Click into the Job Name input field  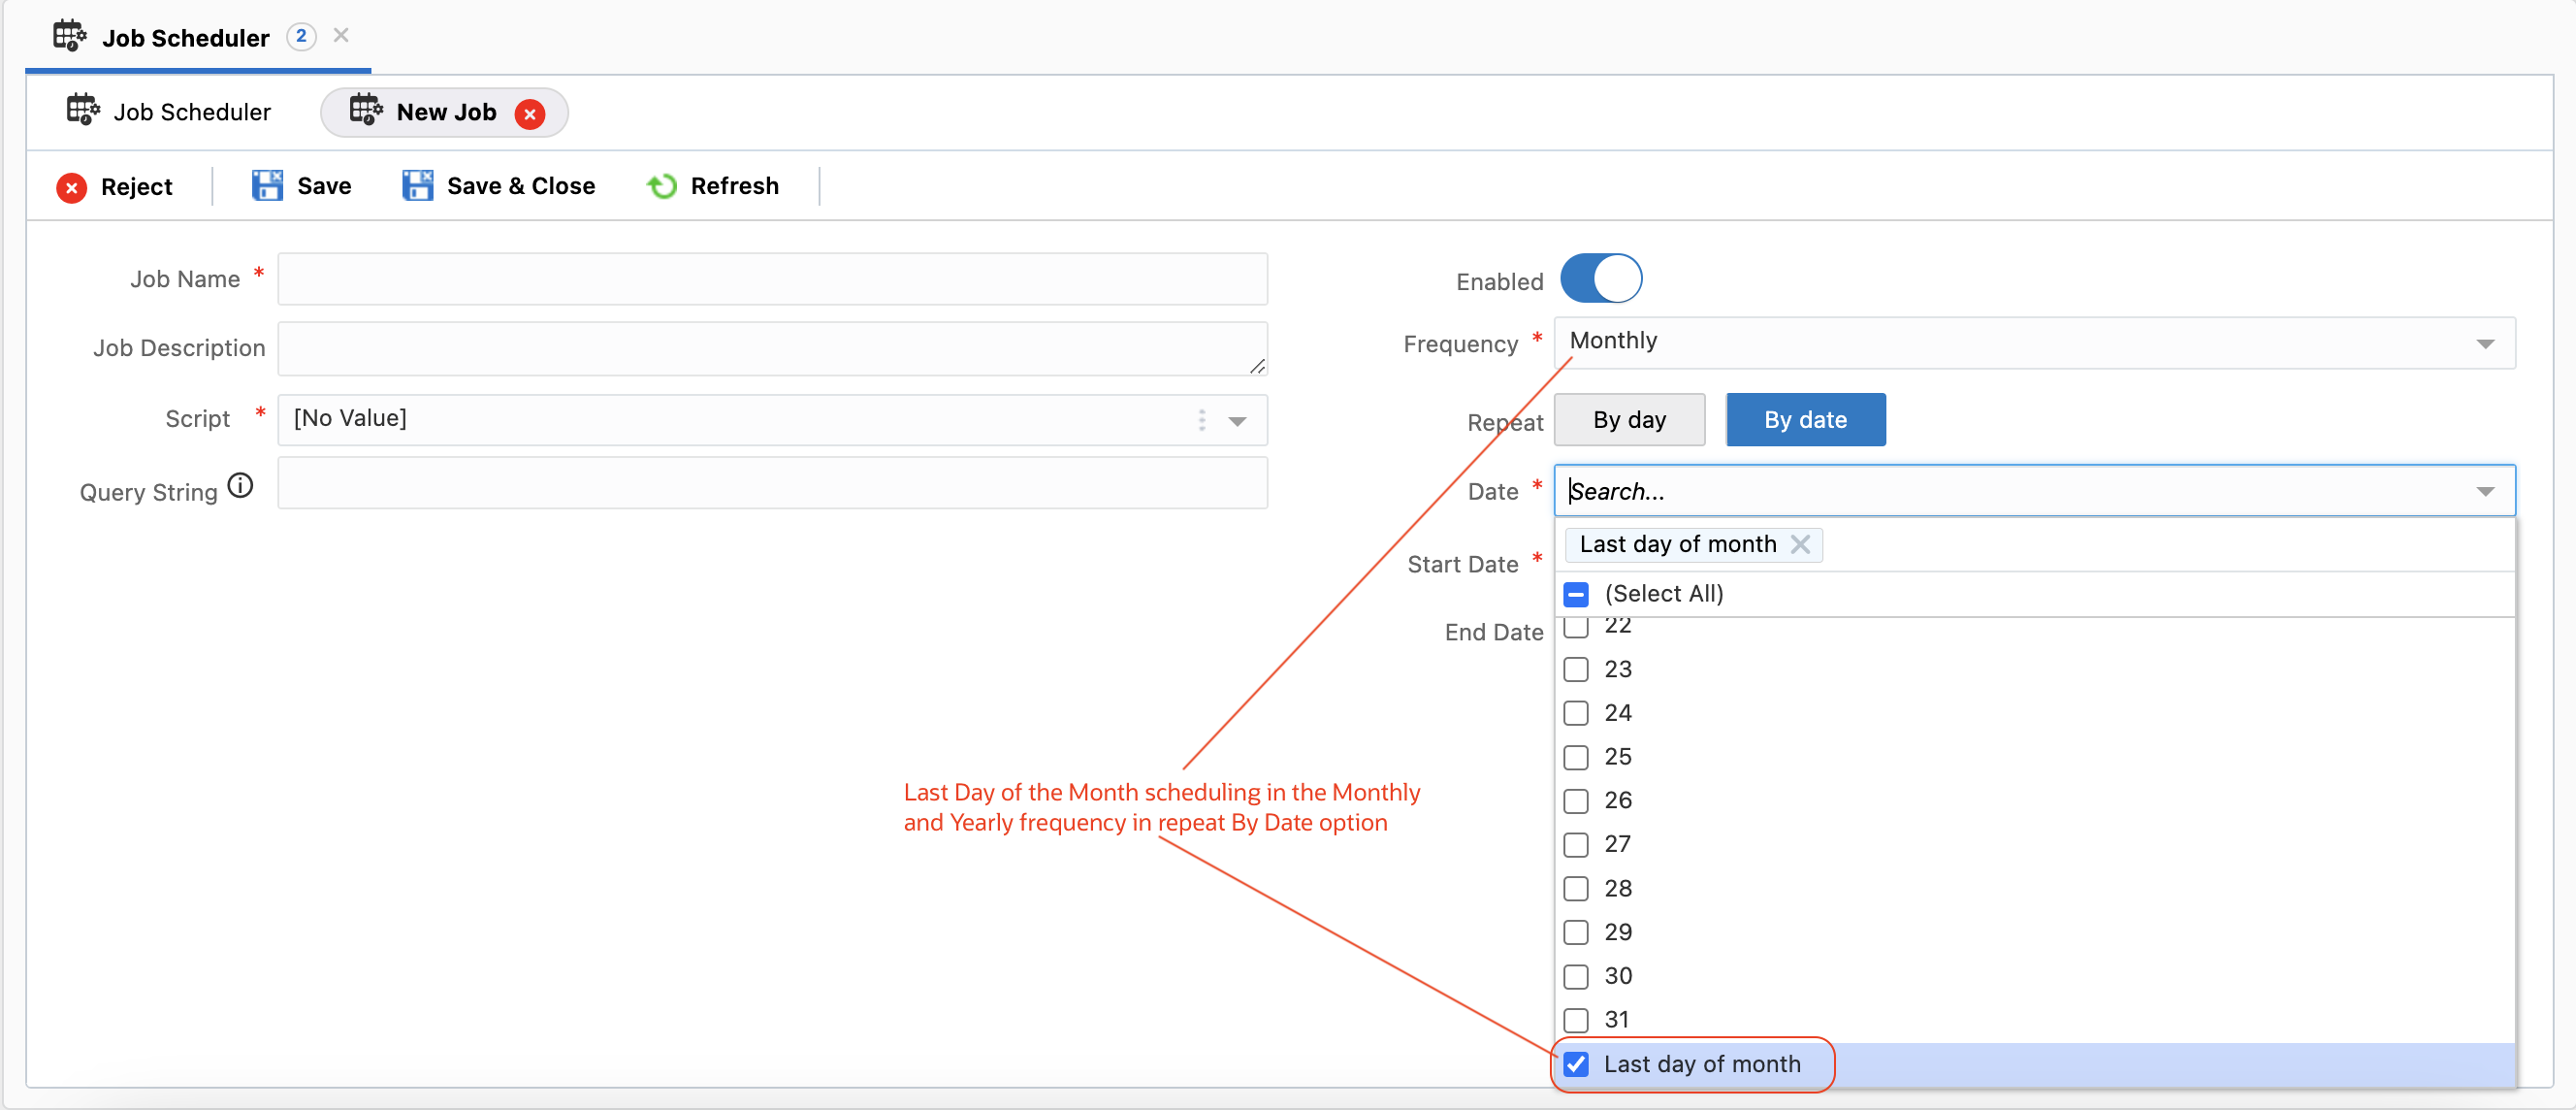(x=772, y=279)
